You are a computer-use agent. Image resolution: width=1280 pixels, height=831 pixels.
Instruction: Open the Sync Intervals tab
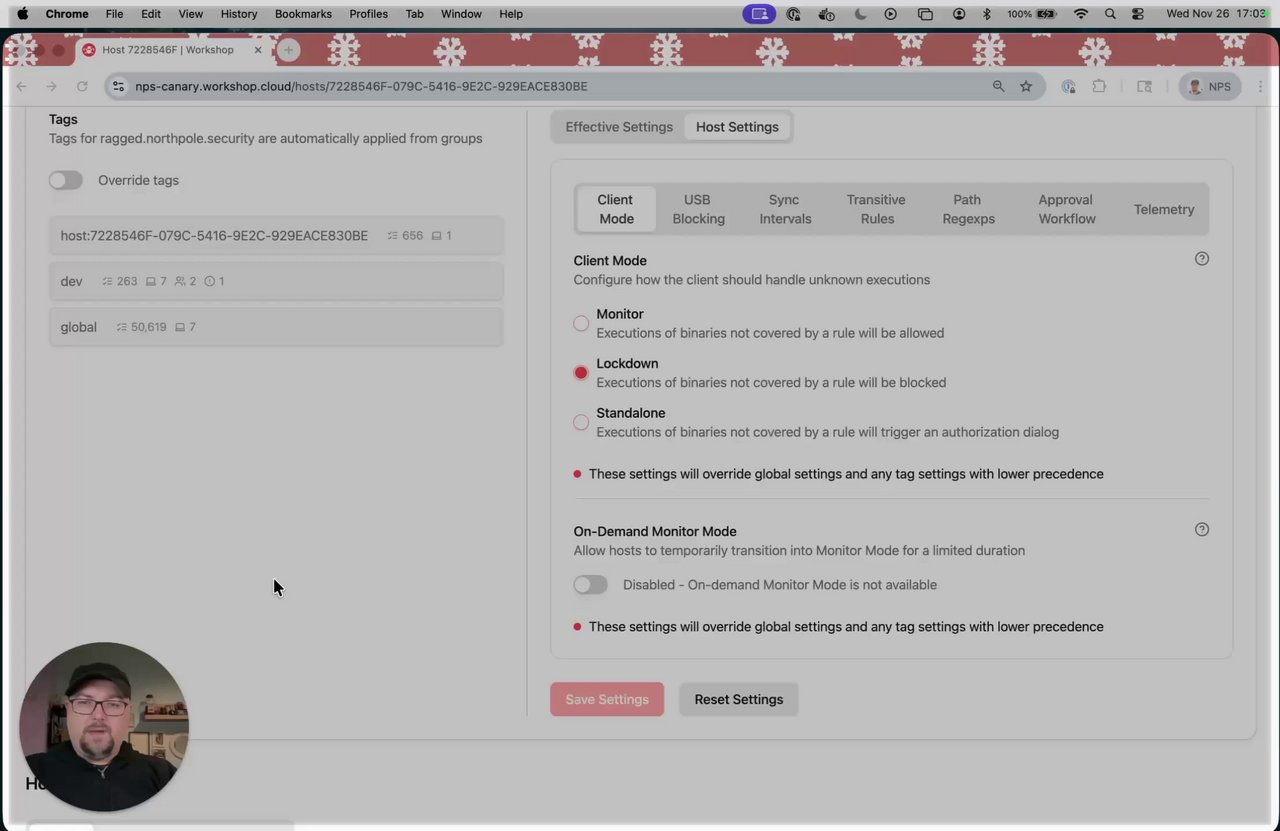click(x=785, y=209)
